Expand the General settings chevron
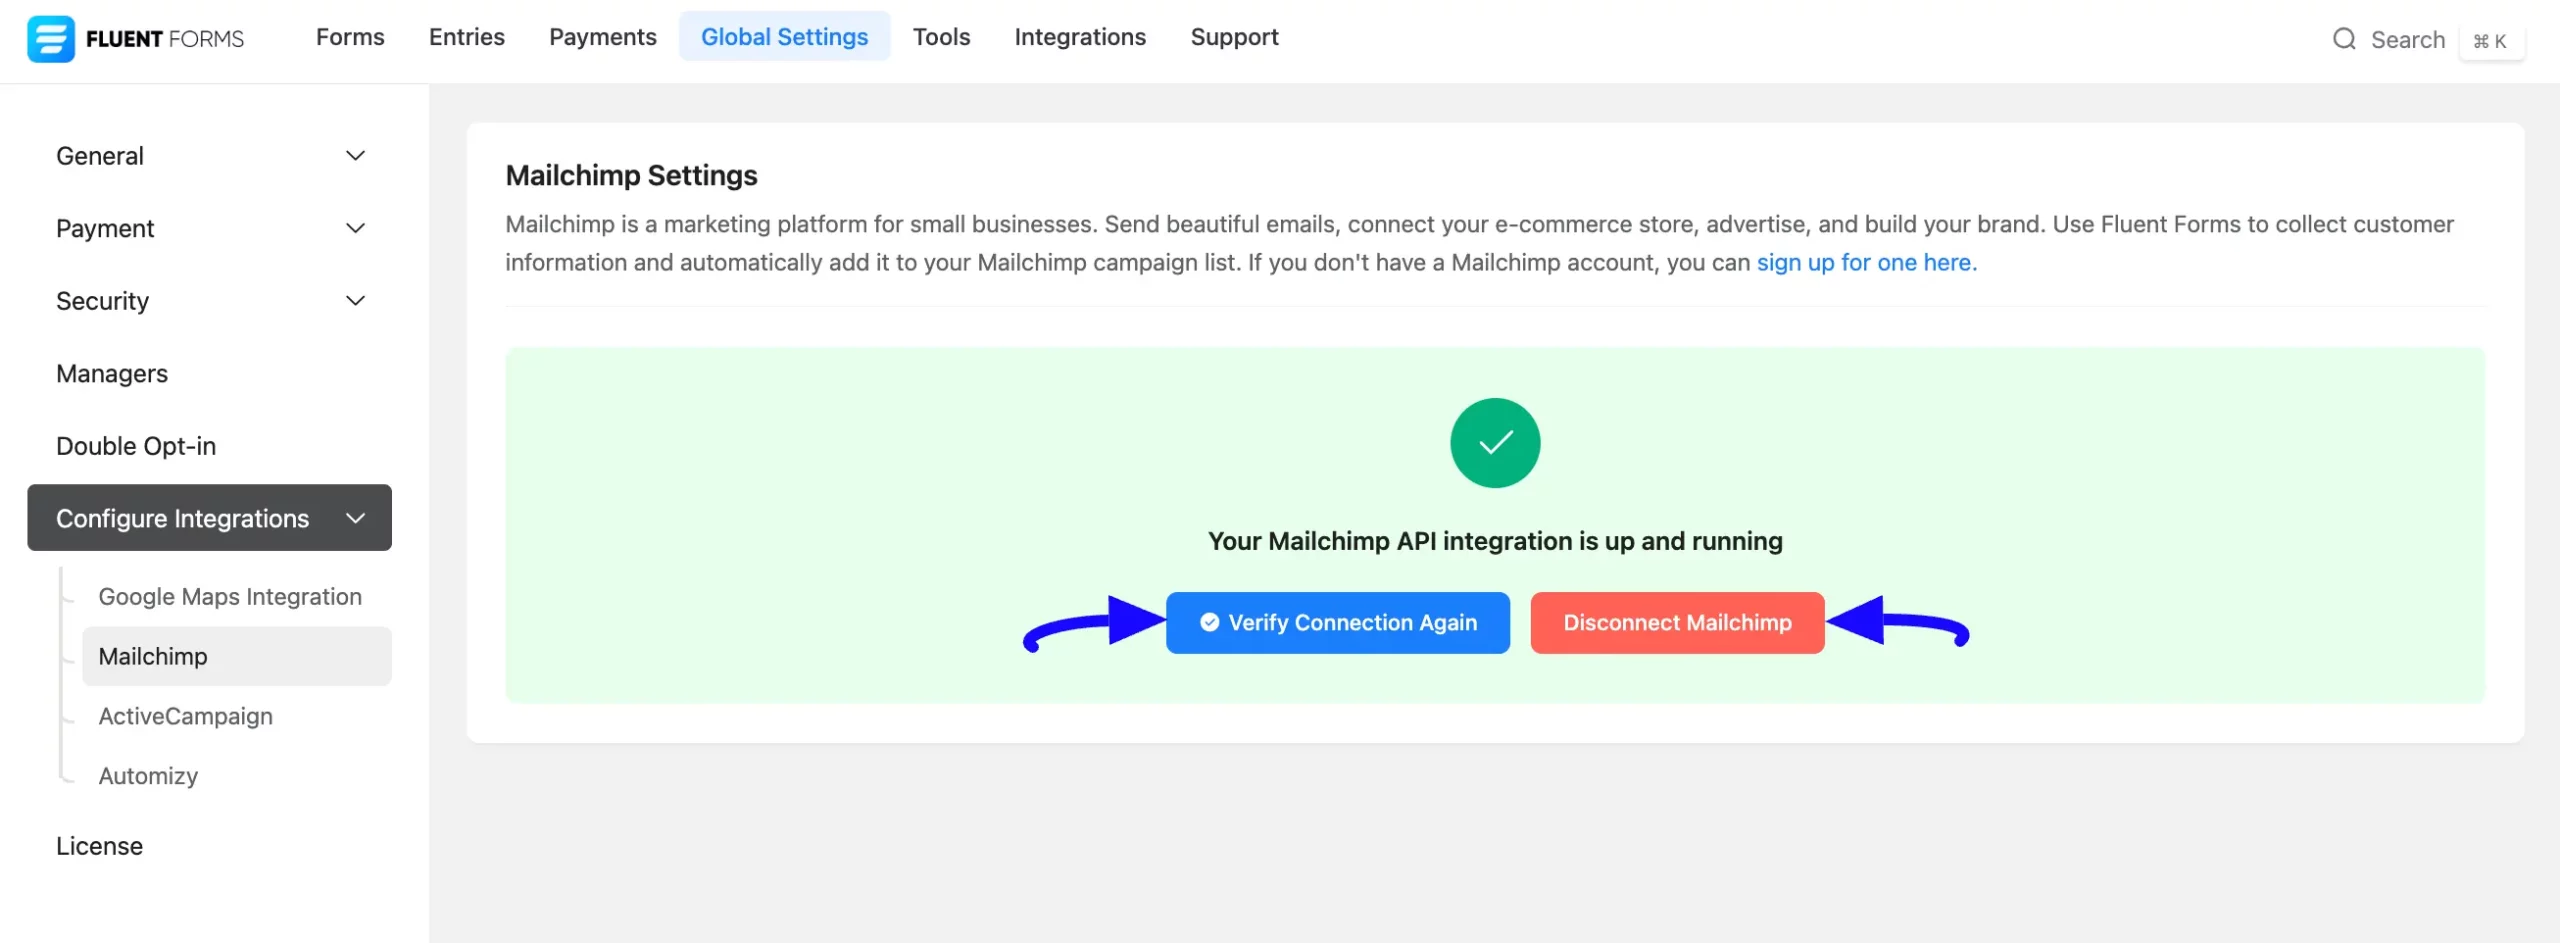2560x943 pixels. [355, 155]
